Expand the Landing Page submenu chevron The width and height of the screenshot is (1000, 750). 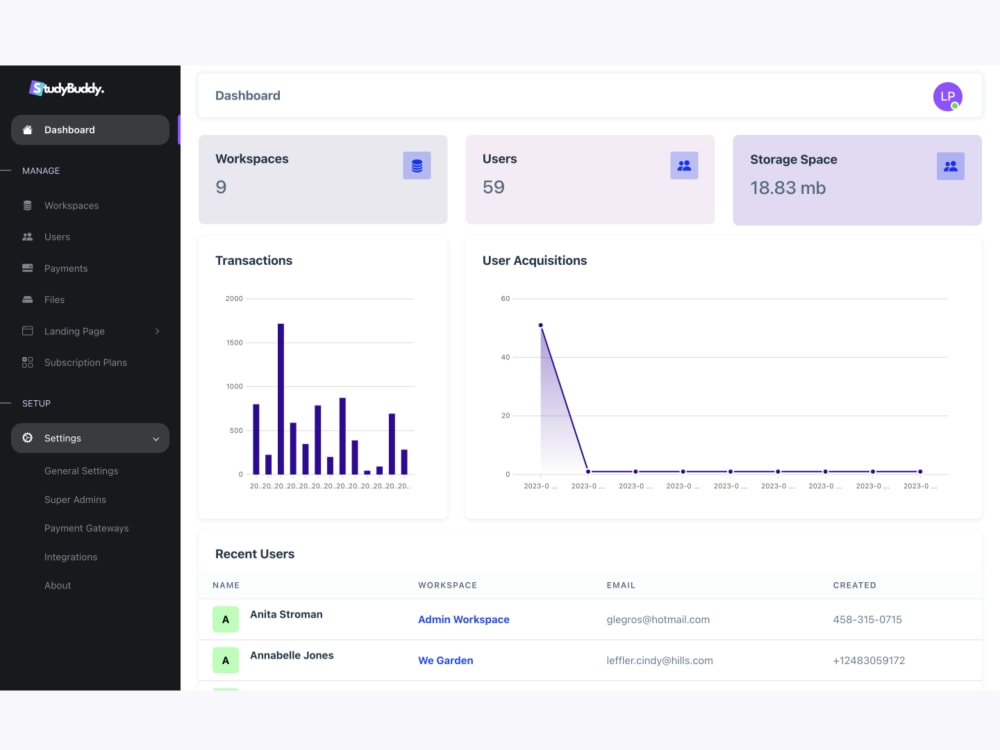pos(157,331)
